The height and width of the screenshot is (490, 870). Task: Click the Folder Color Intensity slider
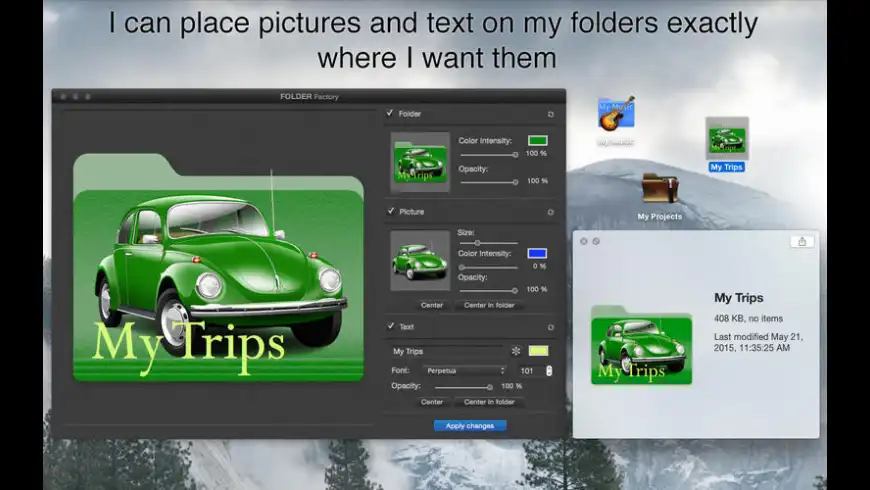[x=489, y=155]
